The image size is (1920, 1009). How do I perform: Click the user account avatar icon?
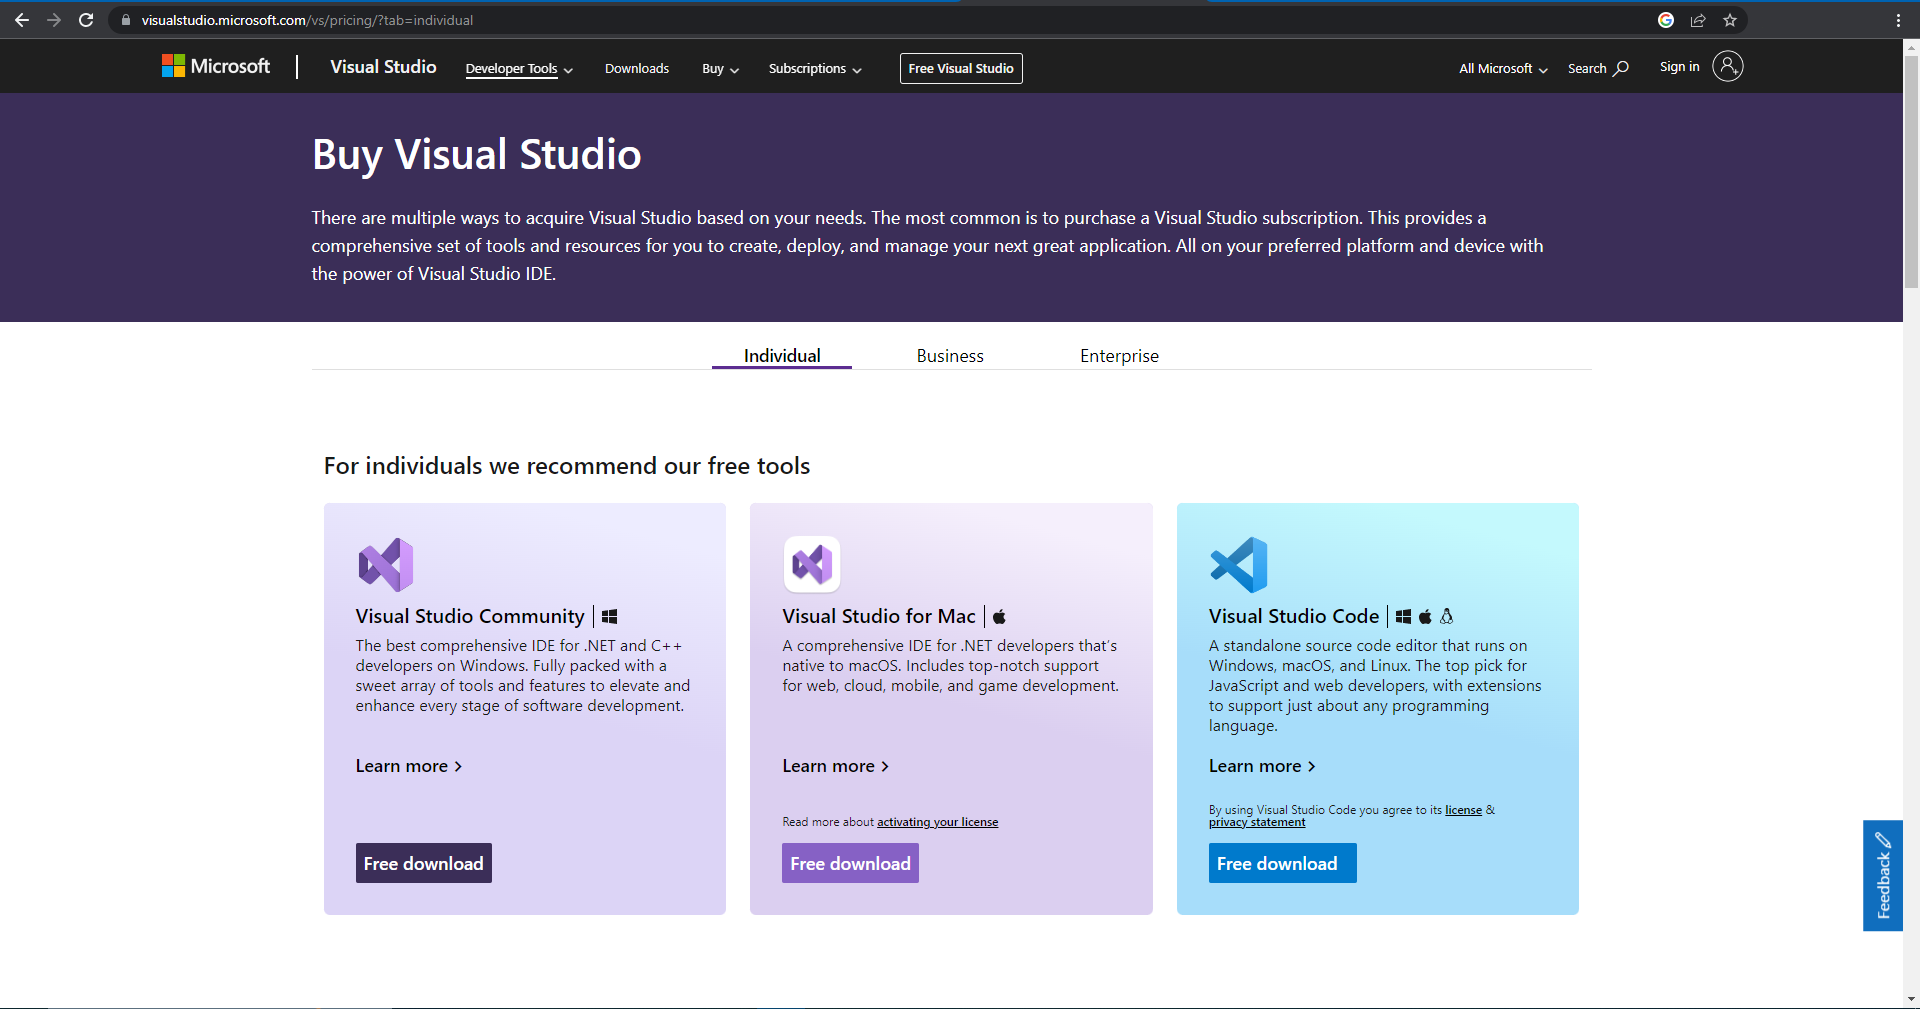coord(1727,66)
